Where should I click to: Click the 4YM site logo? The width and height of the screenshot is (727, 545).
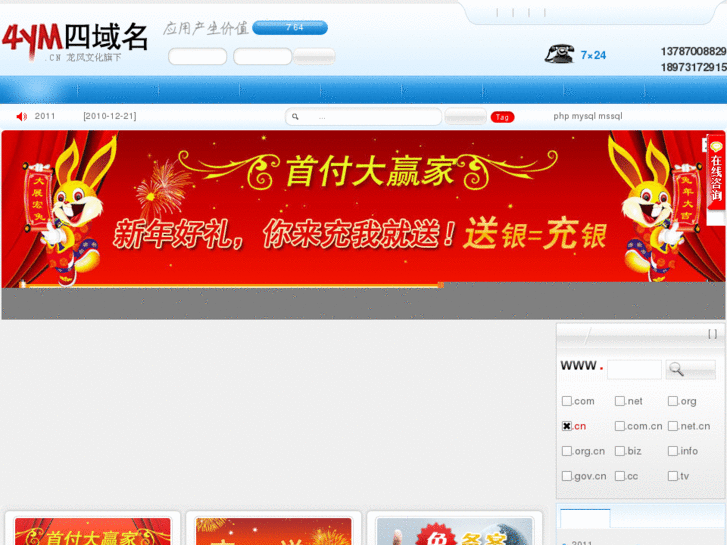75,42
